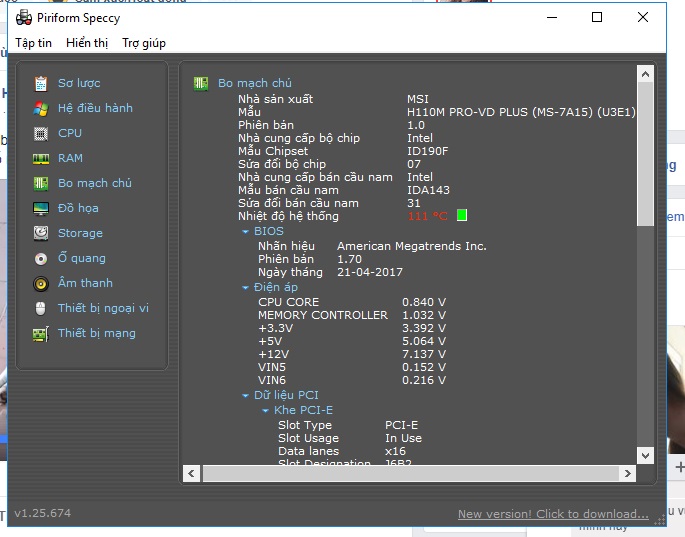The height and width of the screenshot is (537, 685).
Task: Select Ổ quang optical drives label
Action: tap(82, 258)
